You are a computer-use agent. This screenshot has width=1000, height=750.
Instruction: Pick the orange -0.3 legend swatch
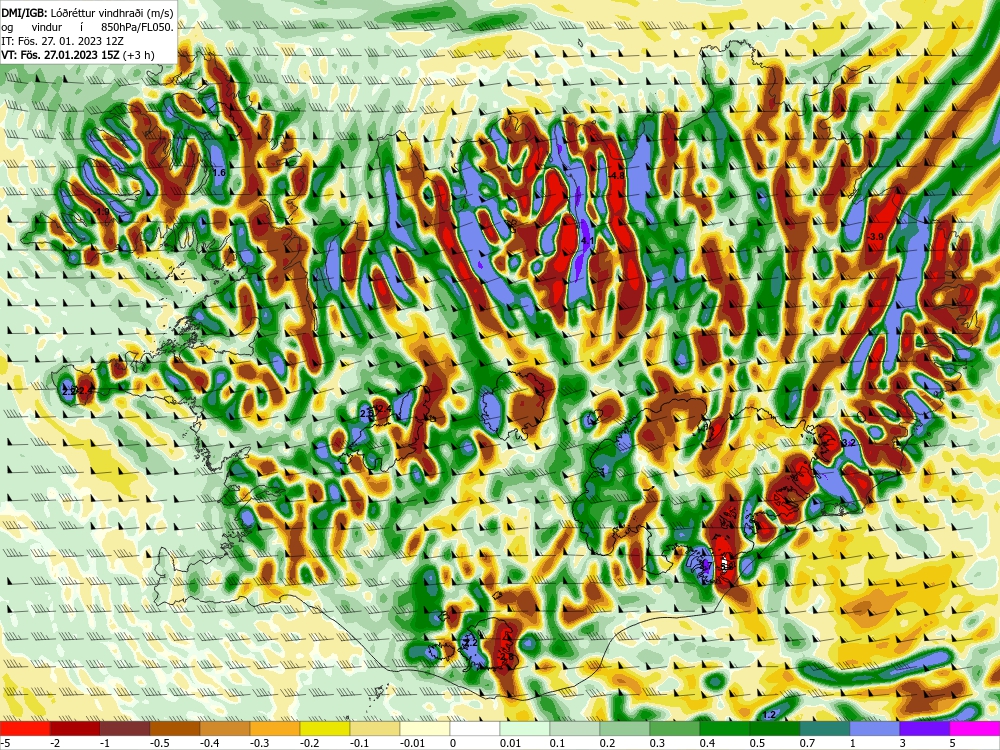coord(275,728)
